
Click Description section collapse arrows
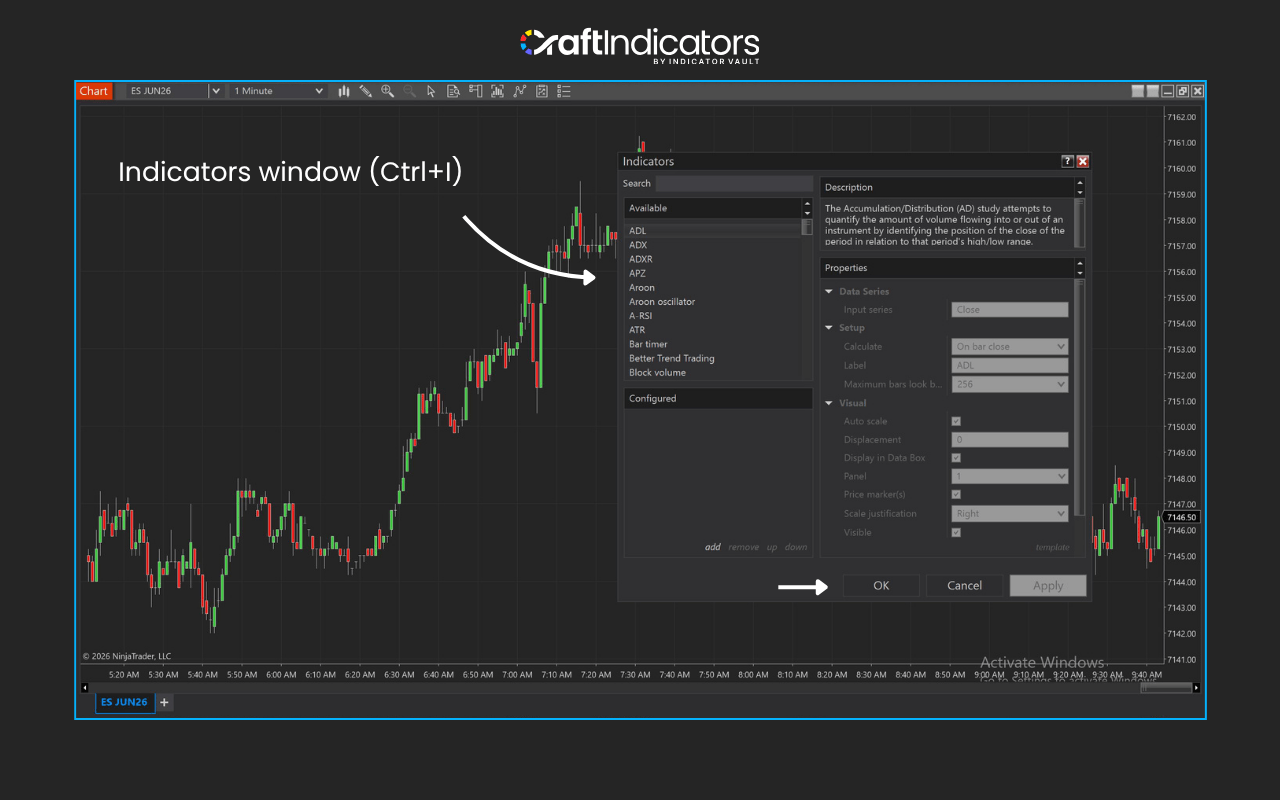tap(1080, 187)
